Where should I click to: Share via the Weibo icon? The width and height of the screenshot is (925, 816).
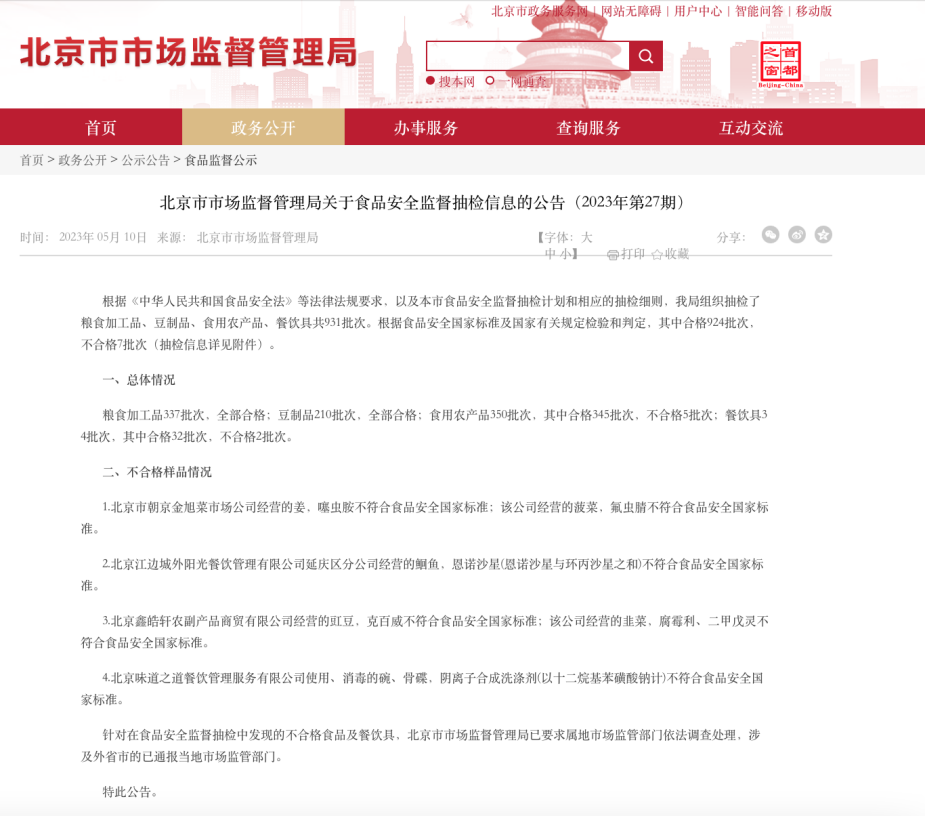coord(797,235)
